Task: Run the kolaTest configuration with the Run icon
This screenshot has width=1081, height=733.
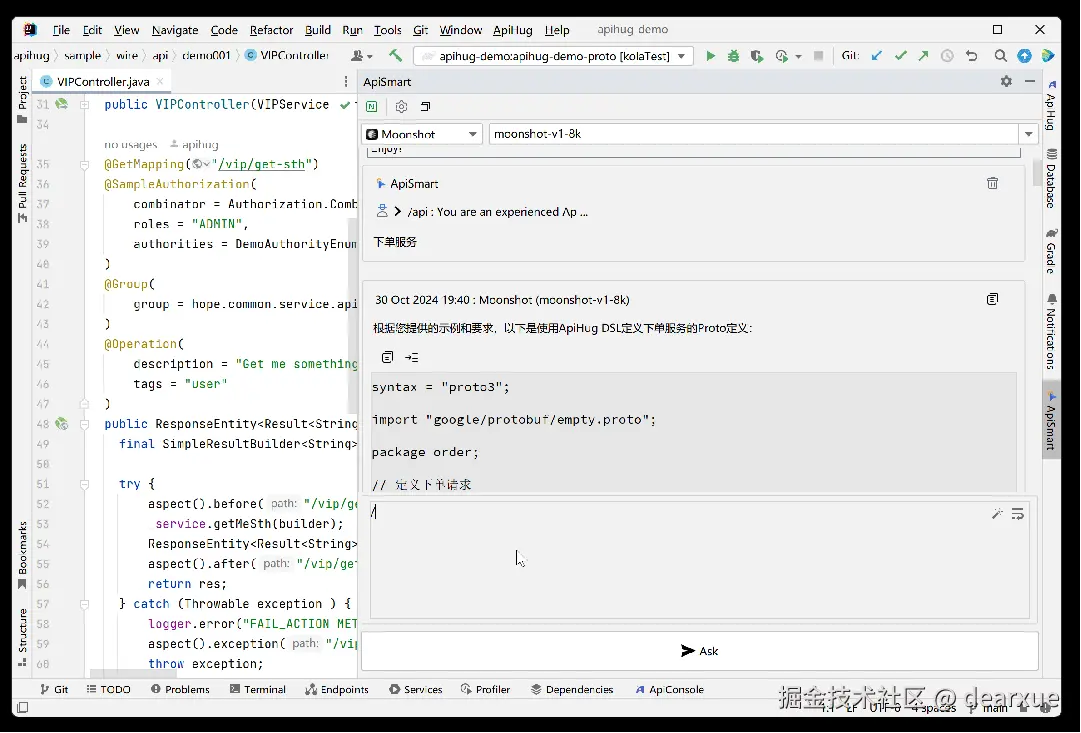Action: click(710, 56)
